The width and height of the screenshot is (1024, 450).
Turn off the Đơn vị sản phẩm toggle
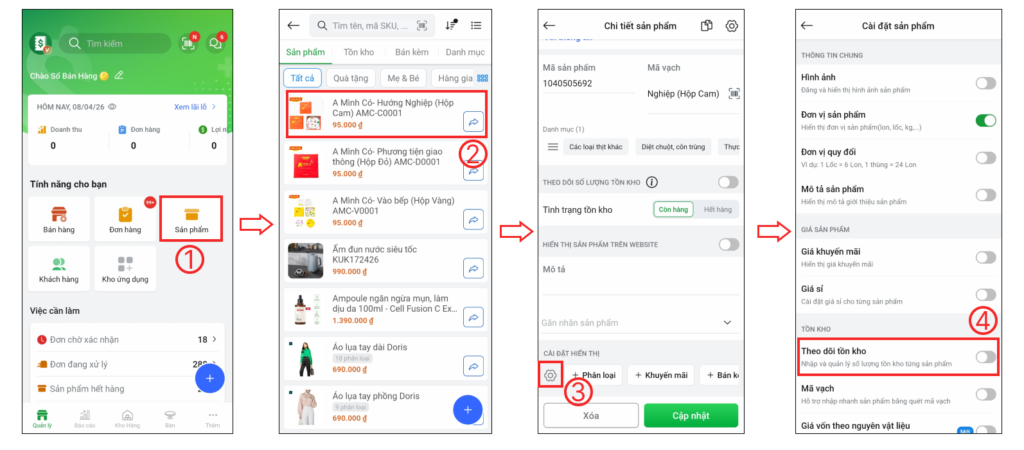[985, 120]
